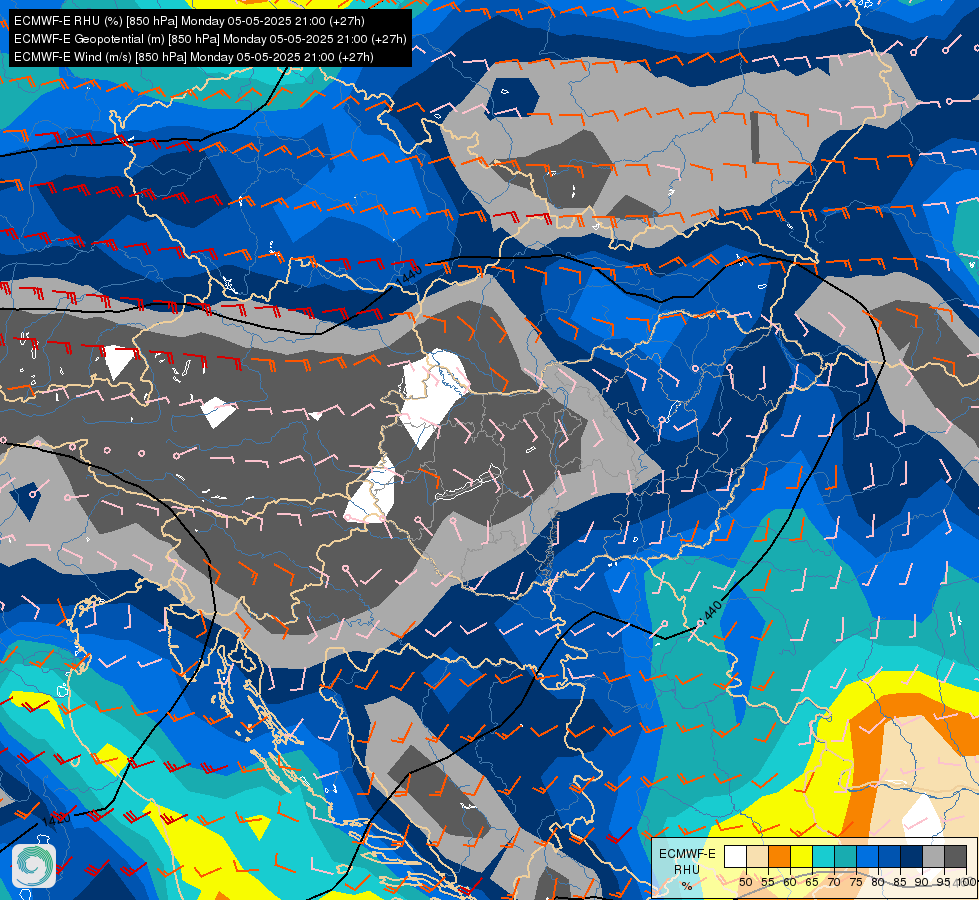This screenshot has width=979, height=900.
Task: Click the spiral weather logo icon
Action: pos(34,866)
